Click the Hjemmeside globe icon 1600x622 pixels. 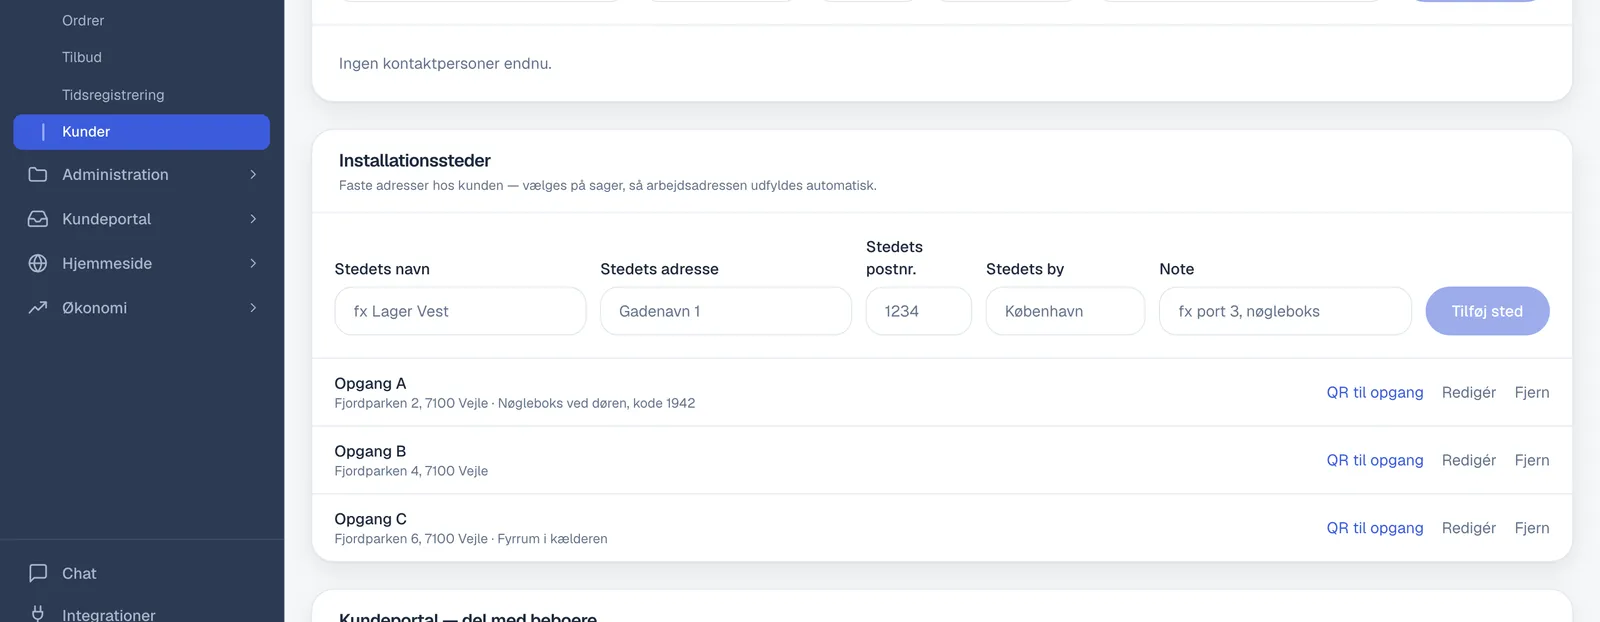[x=38, y=263]
